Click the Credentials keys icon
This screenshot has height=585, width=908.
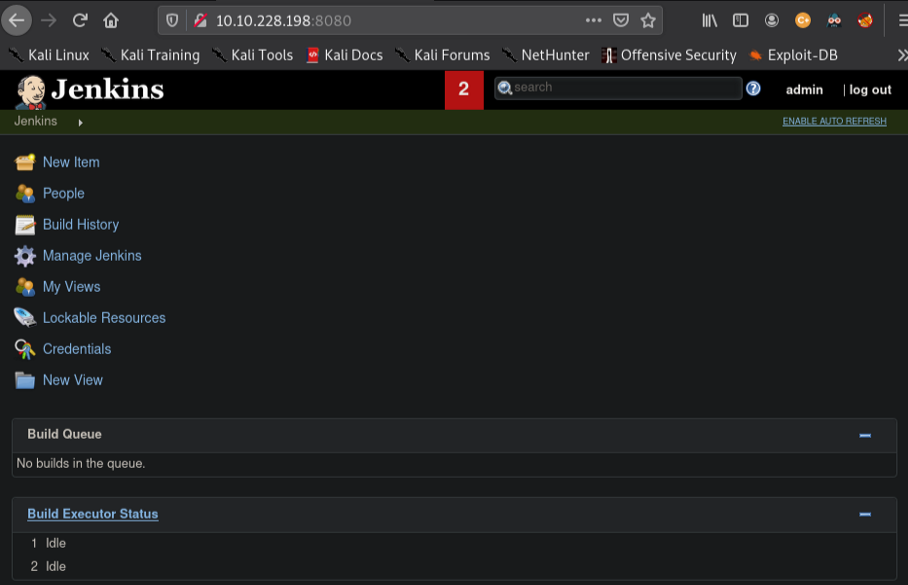(x=24, y=349)
